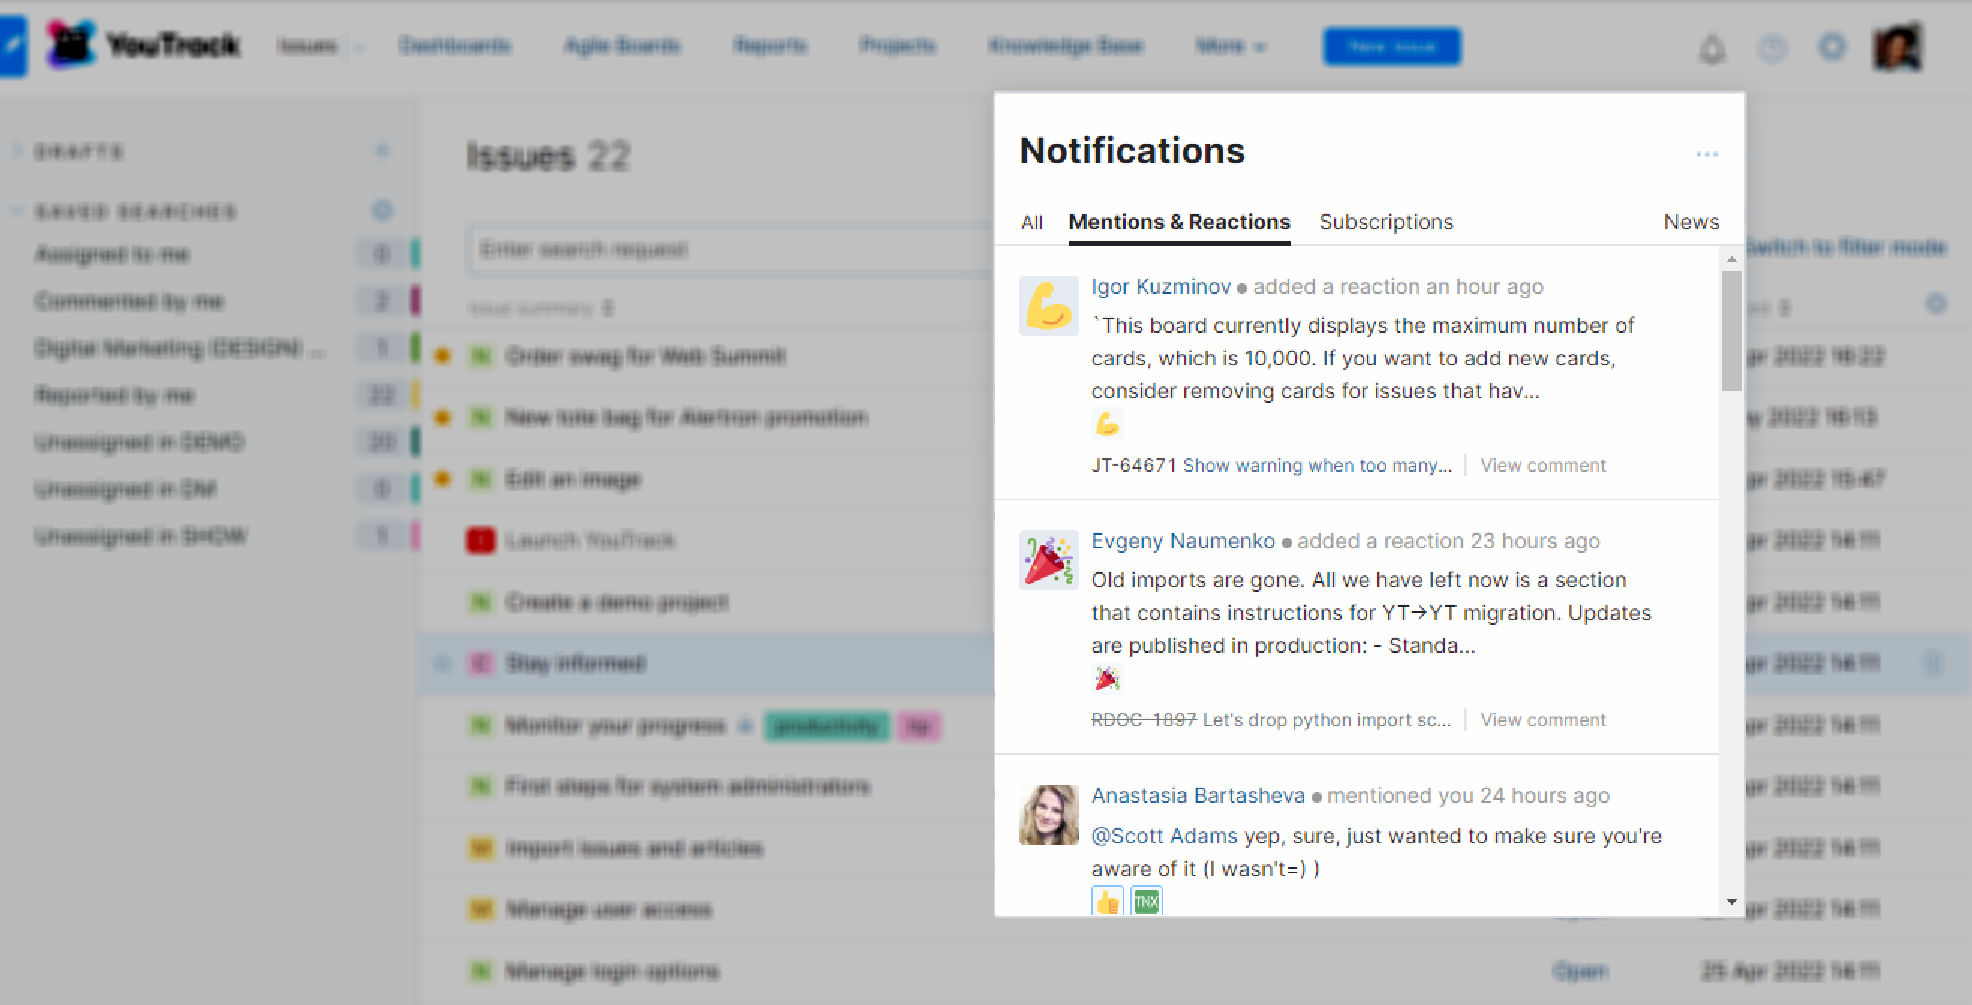Image resolution: width=1972 pixels, height=1005 pixels.
Task: Open Reports in the top navigation
Action: pos(770,46)
